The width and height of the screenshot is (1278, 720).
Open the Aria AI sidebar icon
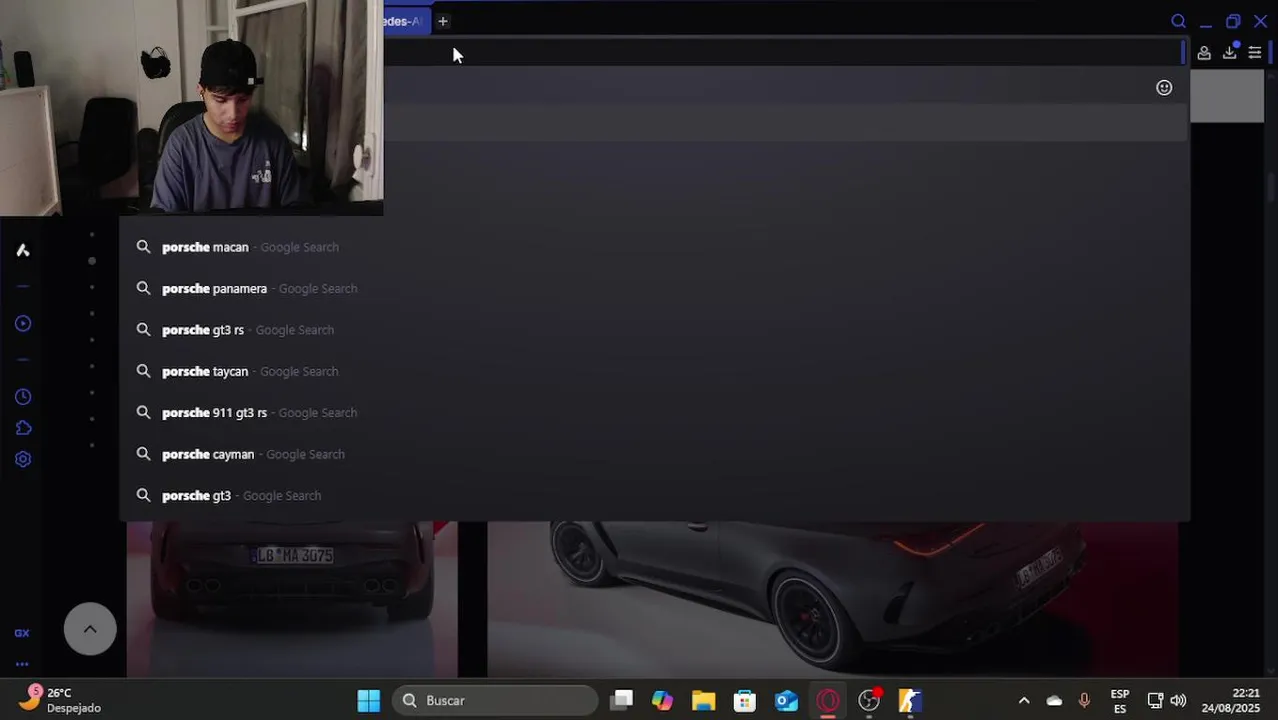[23, 250]
